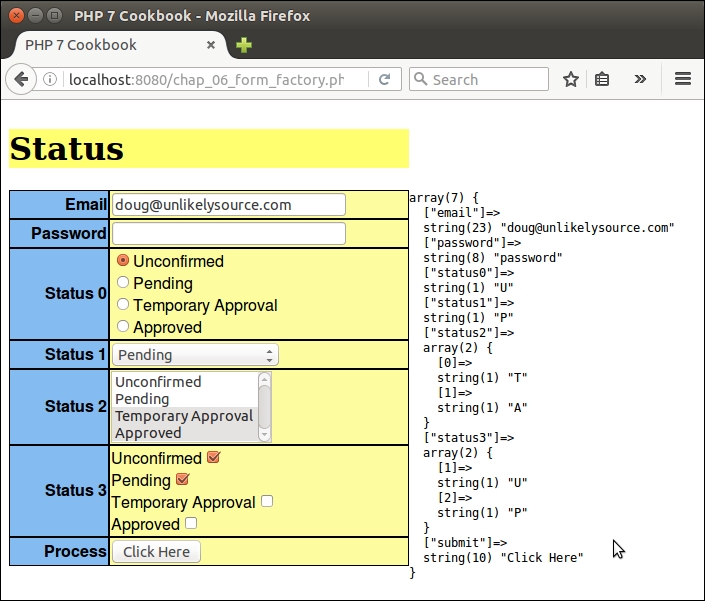705x601 pixels.
Task: Select the Pending radio button
Action: point(123,283)
